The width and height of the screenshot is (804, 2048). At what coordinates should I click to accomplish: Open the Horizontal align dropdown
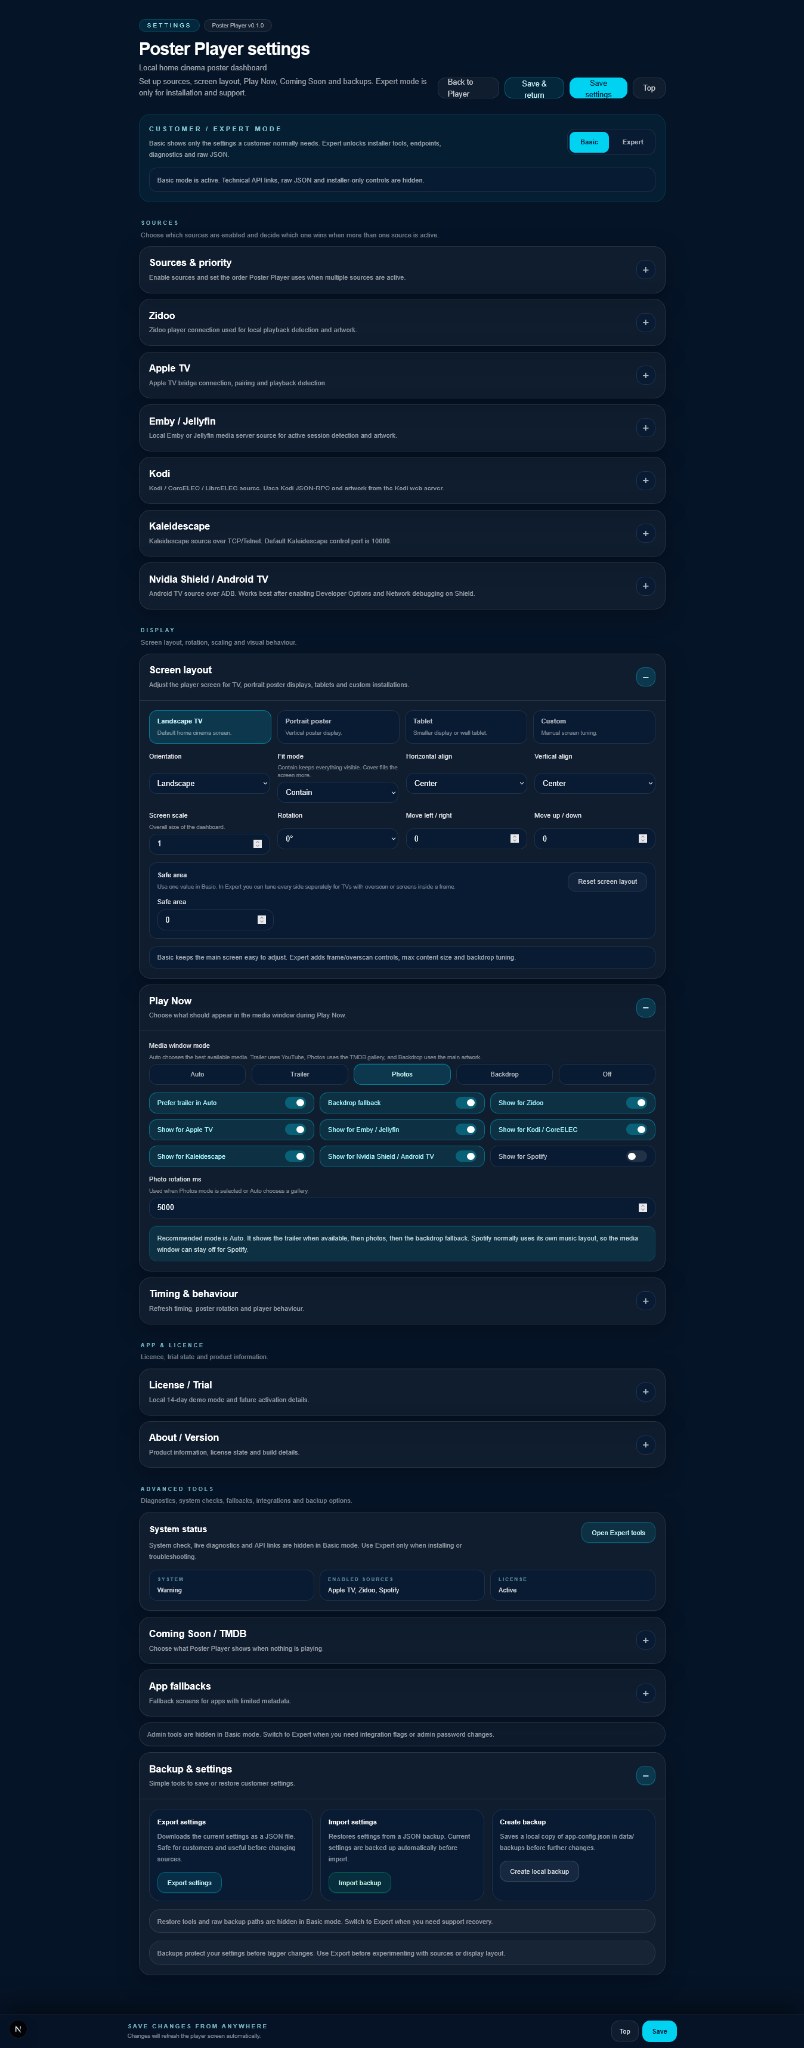466,783
